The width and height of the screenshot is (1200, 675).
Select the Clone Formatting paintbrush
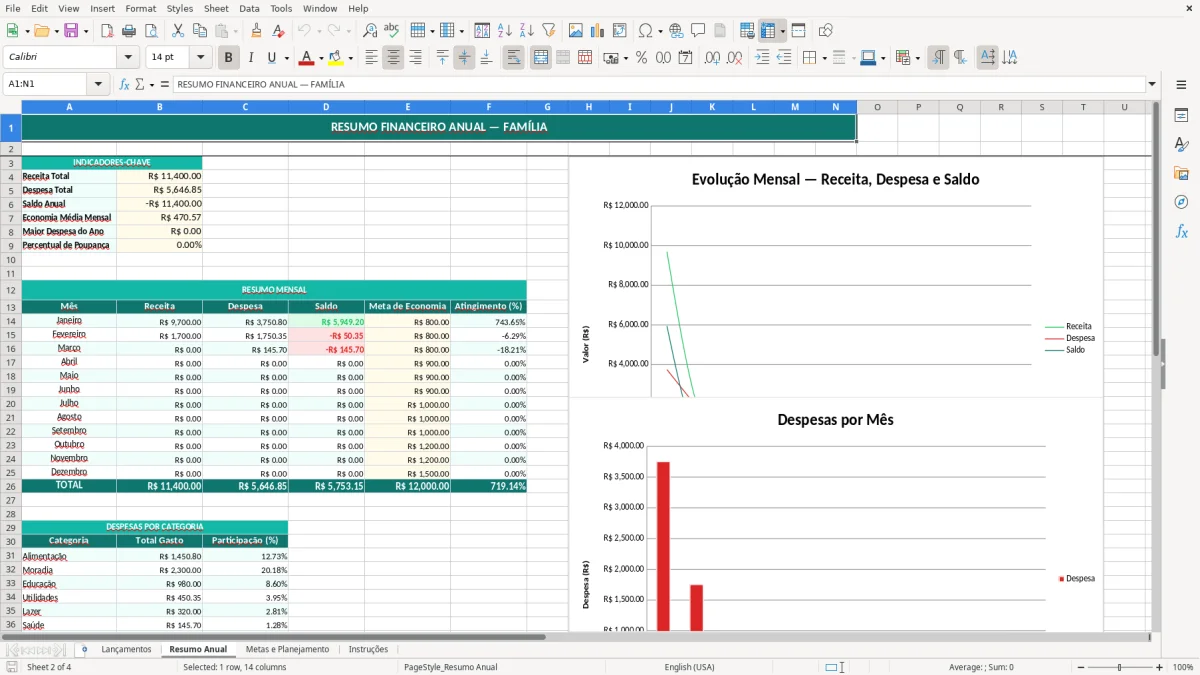tap(256, 31)
